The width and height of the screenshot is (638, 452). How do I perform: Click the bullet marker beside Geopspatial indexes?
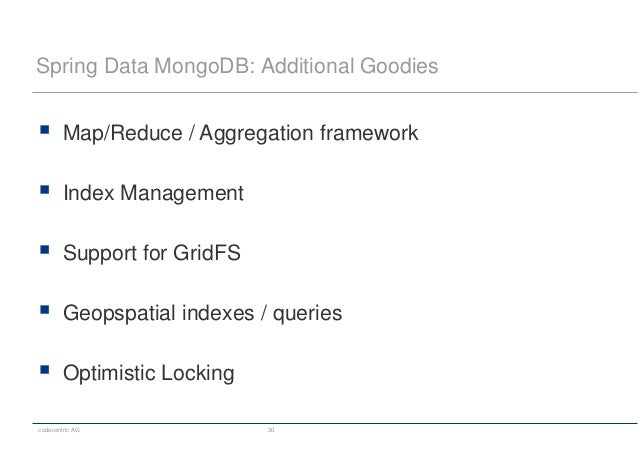(45, 310)
